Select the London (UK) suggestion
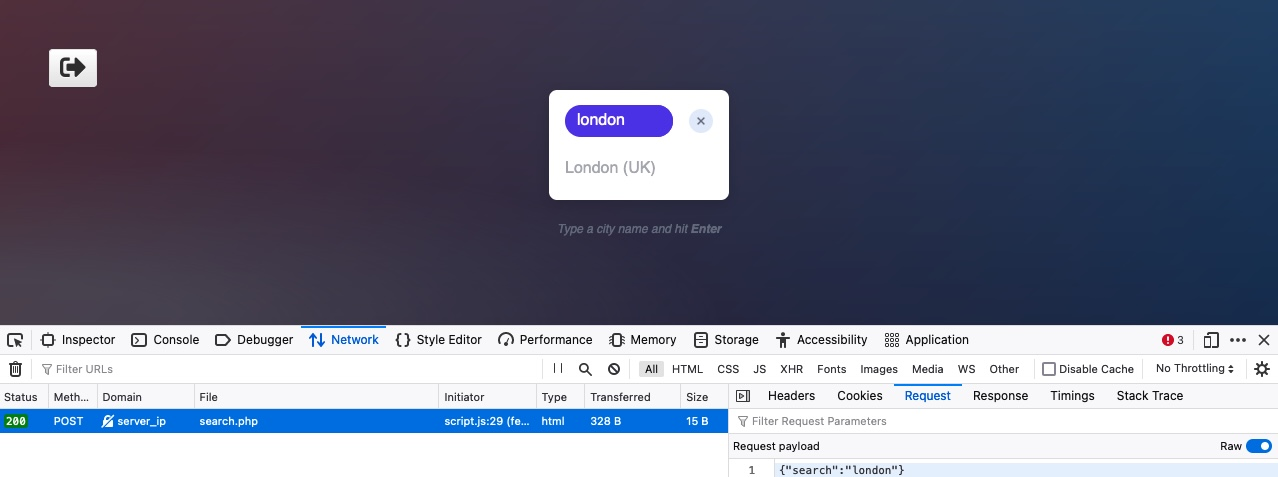 point(610,167)
